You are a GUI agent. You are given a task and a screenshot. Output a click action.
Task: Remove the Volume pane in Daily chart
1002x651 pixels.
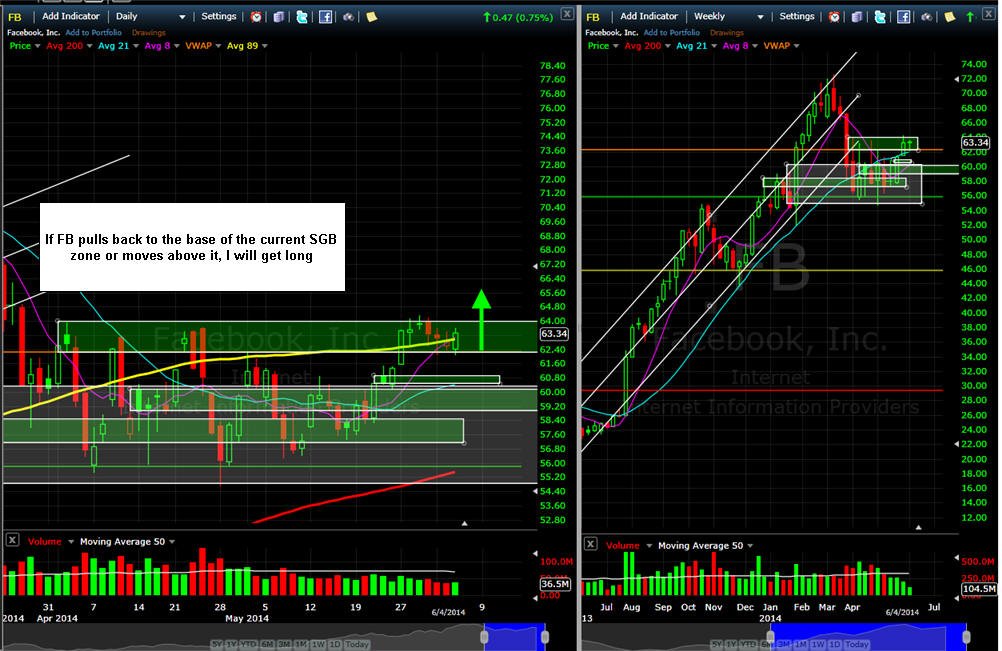[x=12, y=540]
